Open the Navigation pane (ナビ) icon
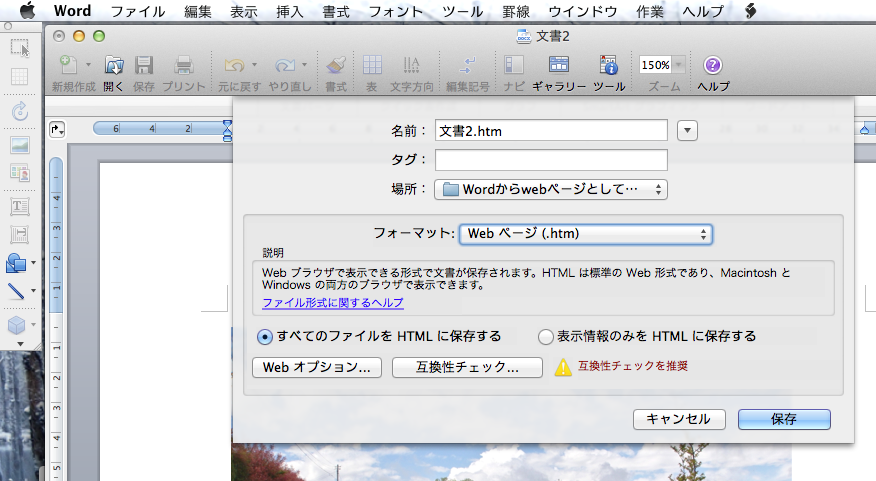 coord(513,65)
